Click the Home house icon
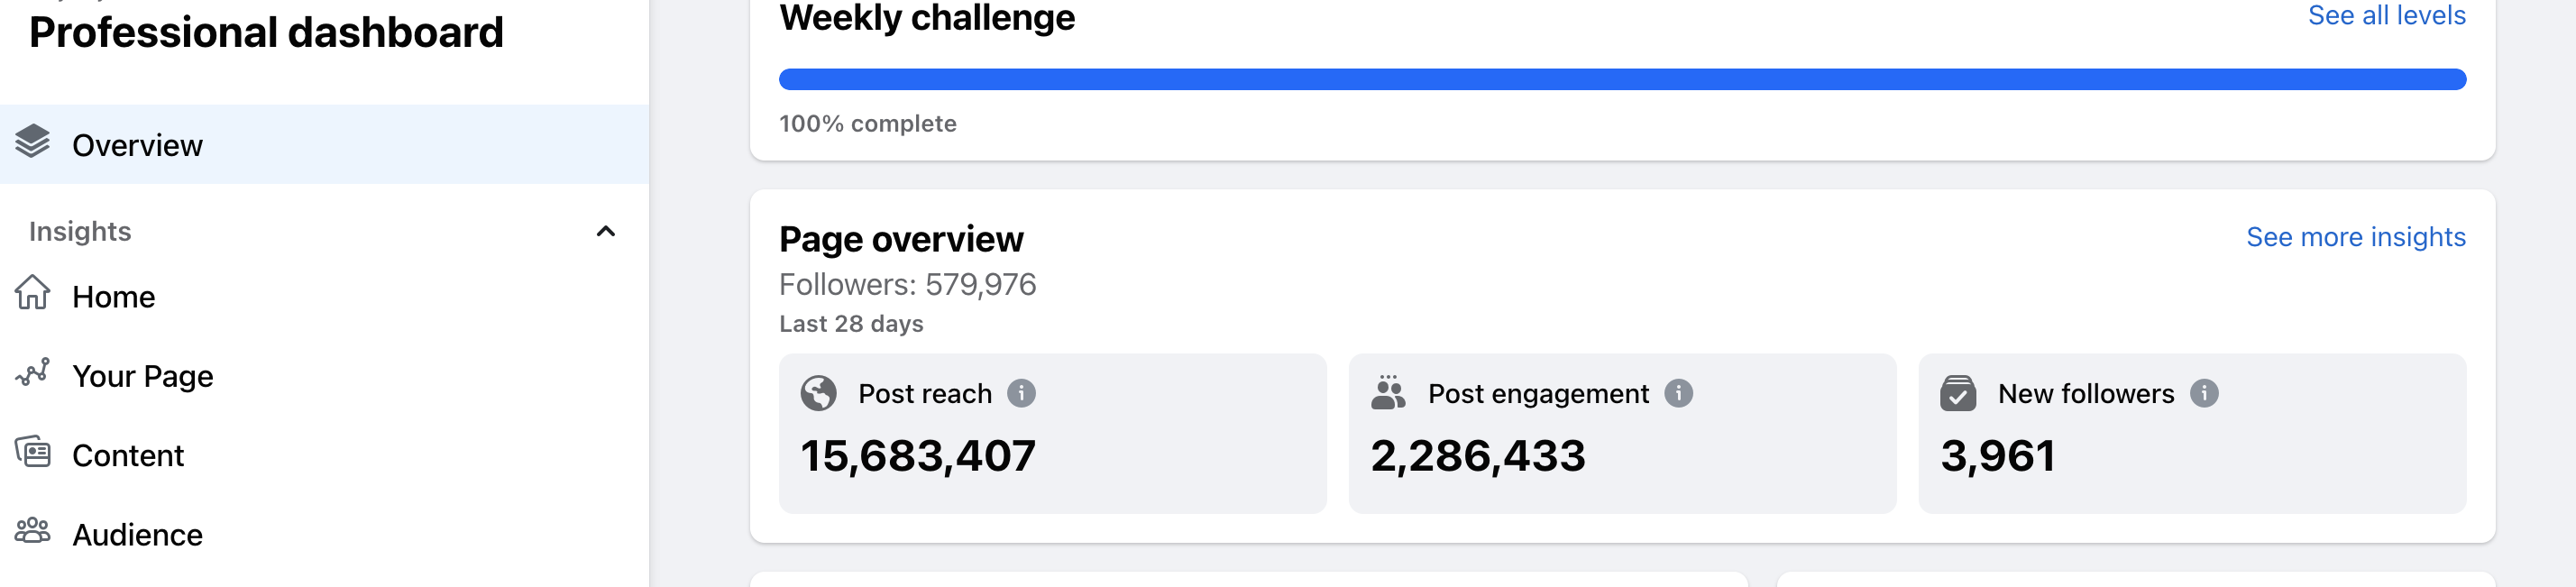Image resolution: width=2576 pixels, height=587 pixels. [32, 293]
